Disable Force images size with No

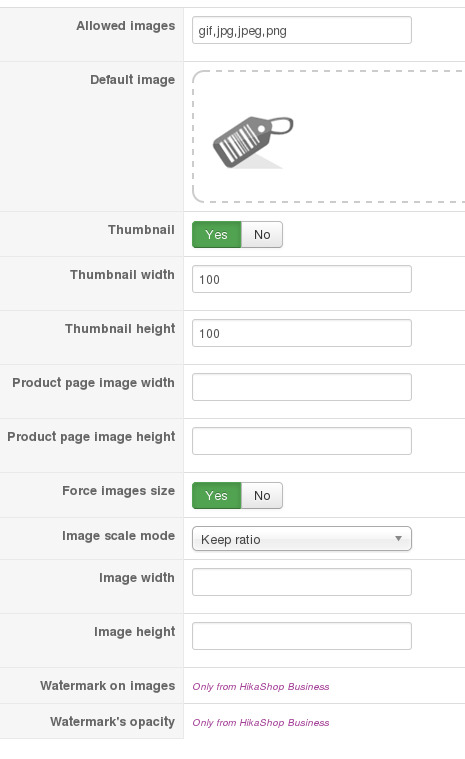[x=262, y=496]
